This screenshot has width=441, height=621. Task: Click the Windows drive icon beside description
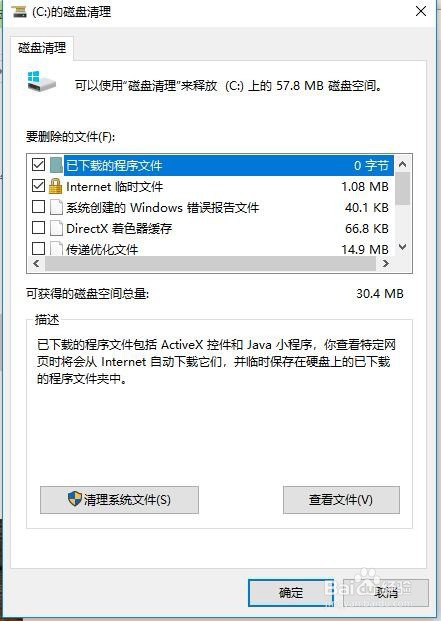[x=41, y=81]
